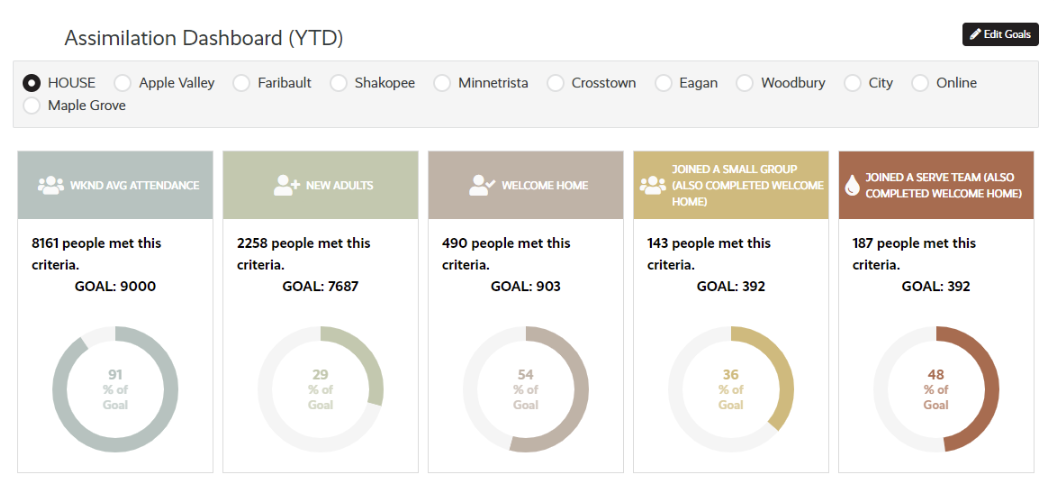The width and height of the screenshot is (1054, 493).
Task: Pick the Woodbury campus option
Action: (x=745, y=83)
